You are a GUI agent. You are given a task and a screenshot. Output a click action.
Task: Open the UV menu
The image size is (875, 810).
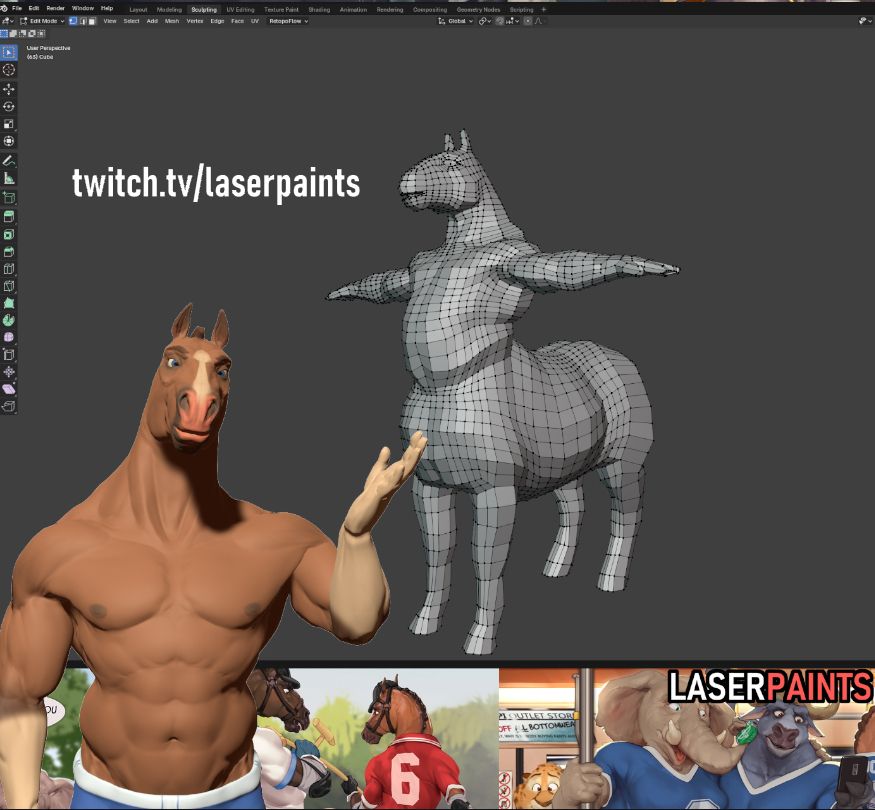click(255, 21)
